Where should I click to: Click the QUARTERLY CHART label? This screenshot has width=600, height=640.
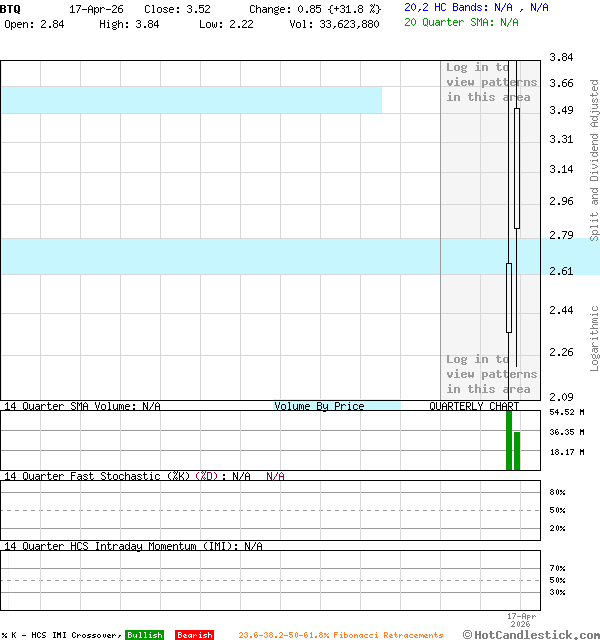[x=474, y=406]
